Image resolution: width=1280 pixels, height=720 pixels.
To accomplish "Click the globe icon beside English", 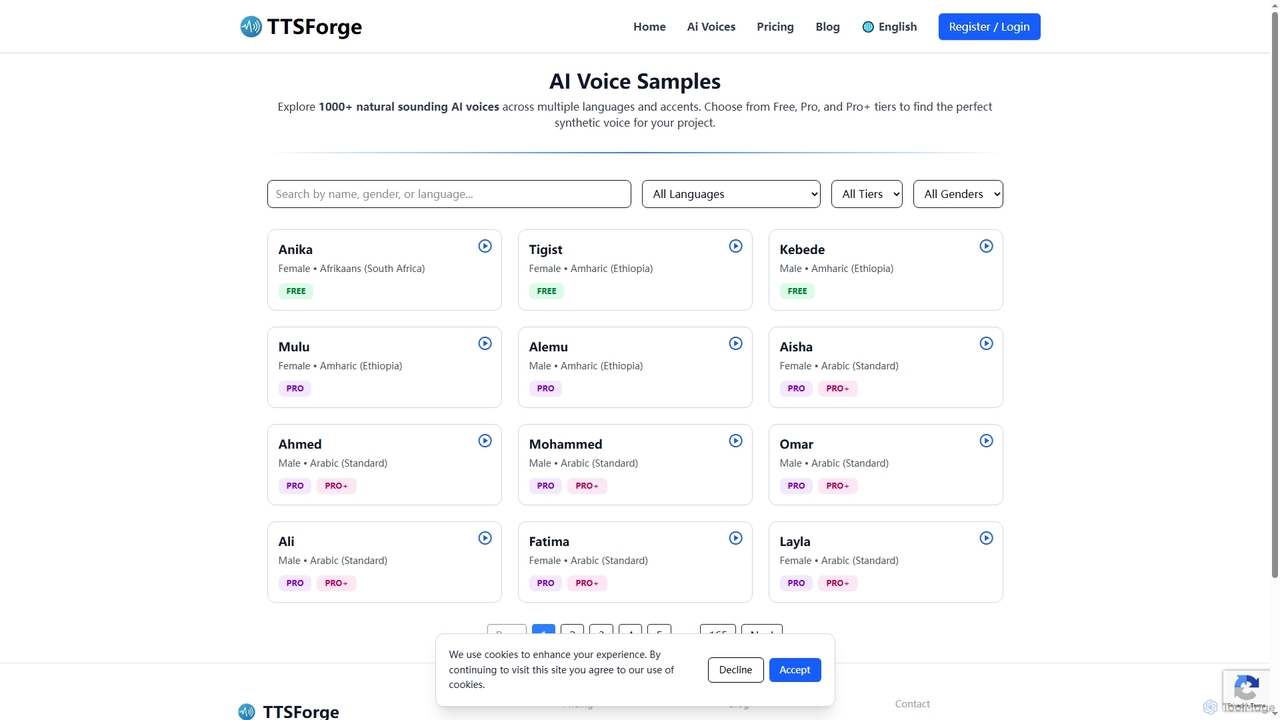I will 868,27.
